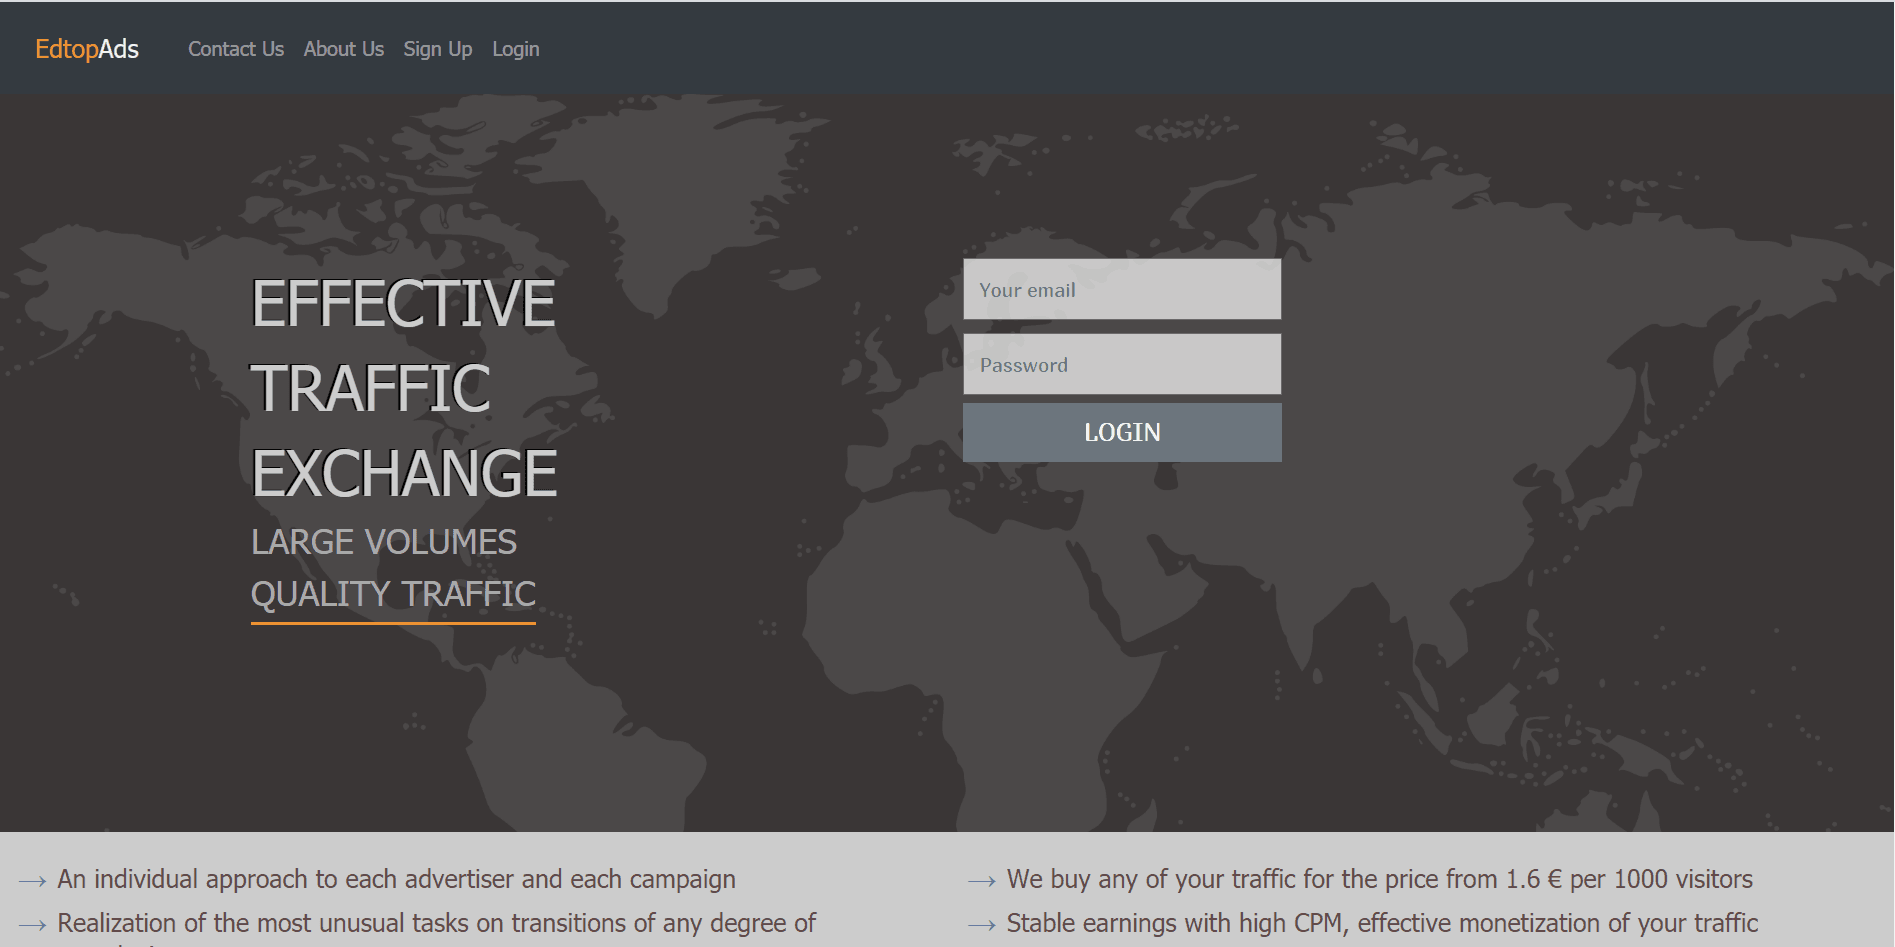The width and height of the screenshot is (1895, 947).
Task: Click arrow icon beside 'An individual approach'
Action: tap(33, 881)
